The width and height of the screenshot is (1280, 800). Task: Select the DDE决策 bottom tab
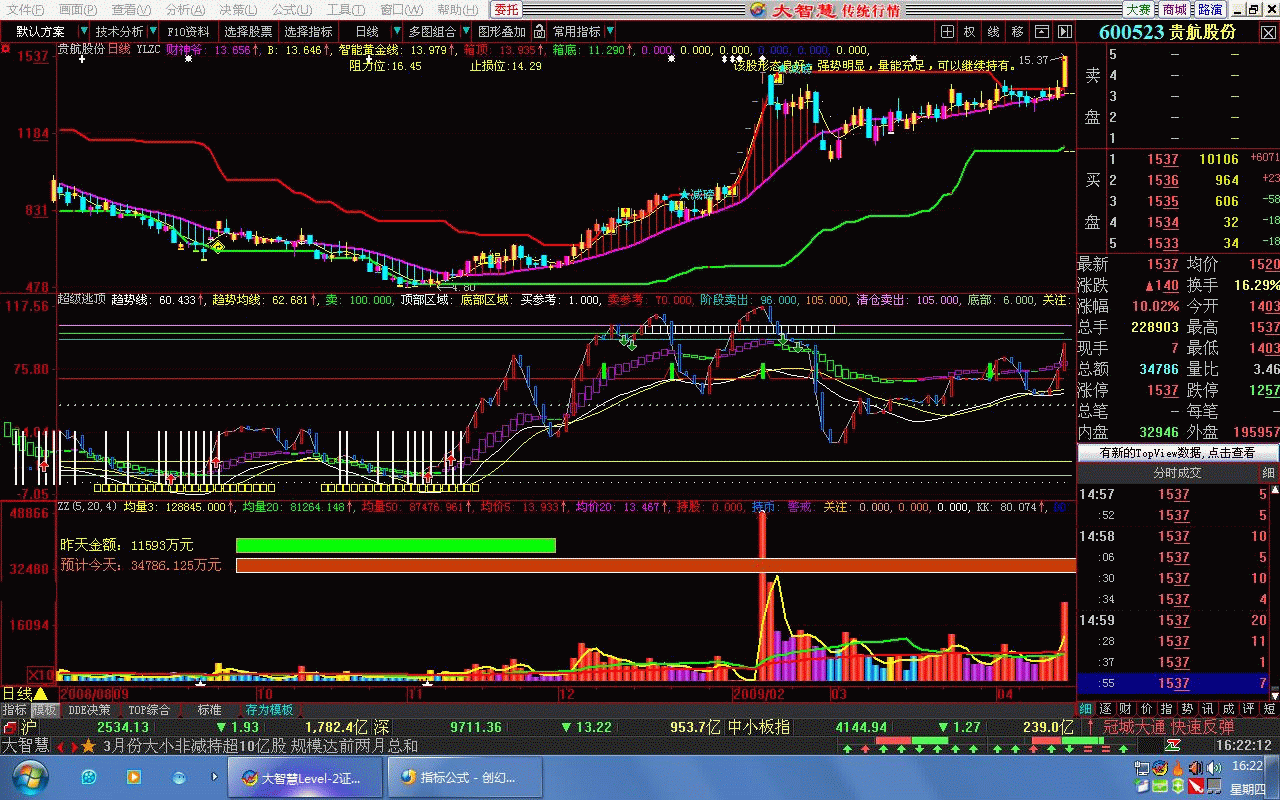pyautogui.click(x=89, y=710)
